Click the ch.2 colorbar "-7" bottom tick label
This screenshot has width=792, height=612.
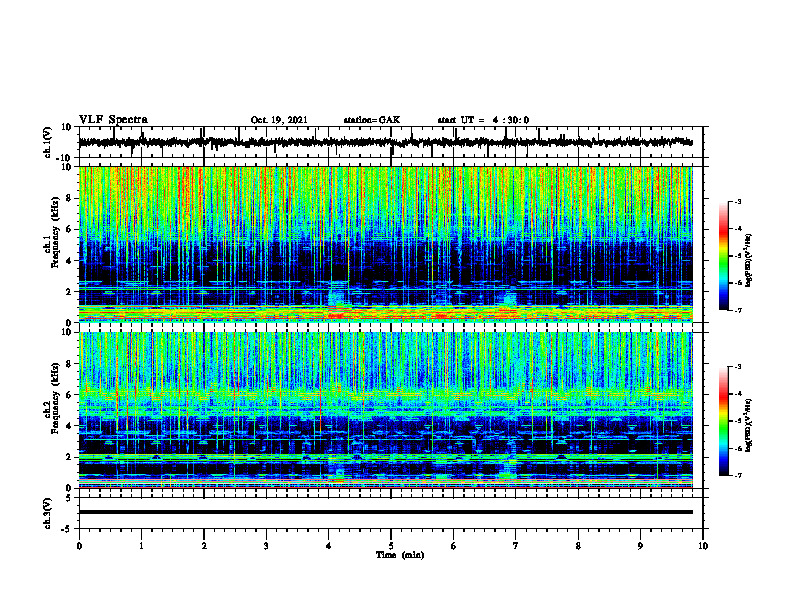(x=738, y=476)
